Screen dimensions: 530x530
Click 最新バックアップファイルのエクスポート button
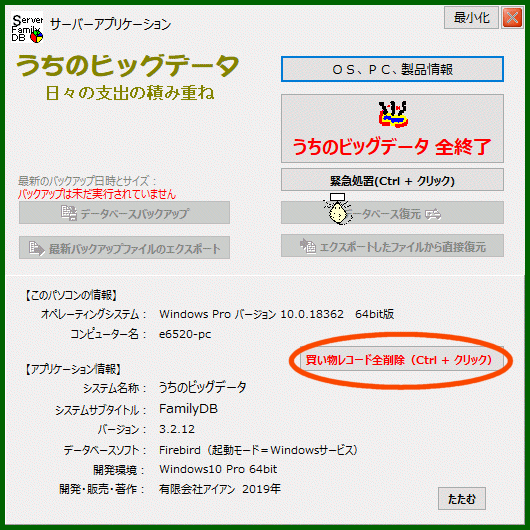pyautogui.click(x=124, y=248)
